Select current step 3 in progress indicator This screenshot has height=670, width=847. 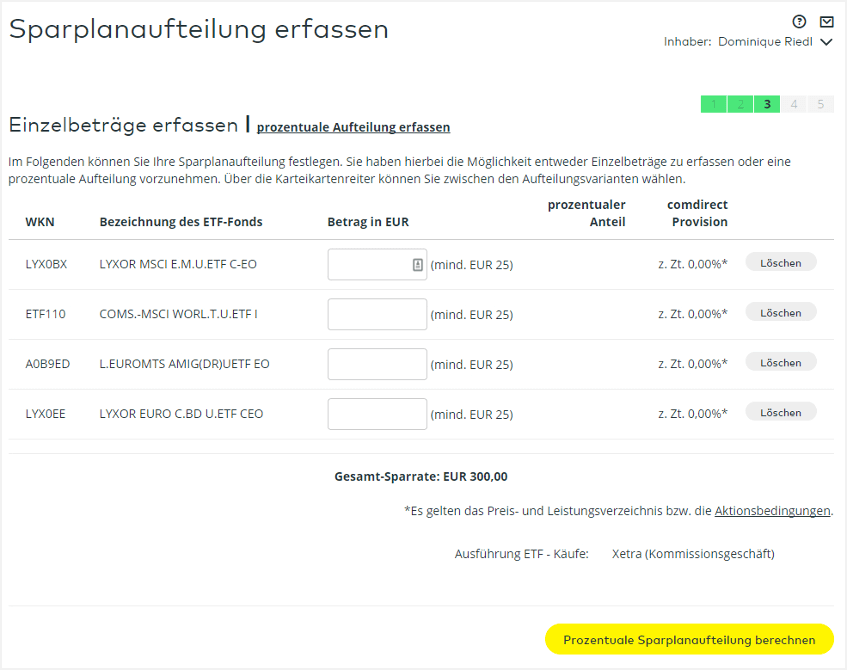point(767,104)
